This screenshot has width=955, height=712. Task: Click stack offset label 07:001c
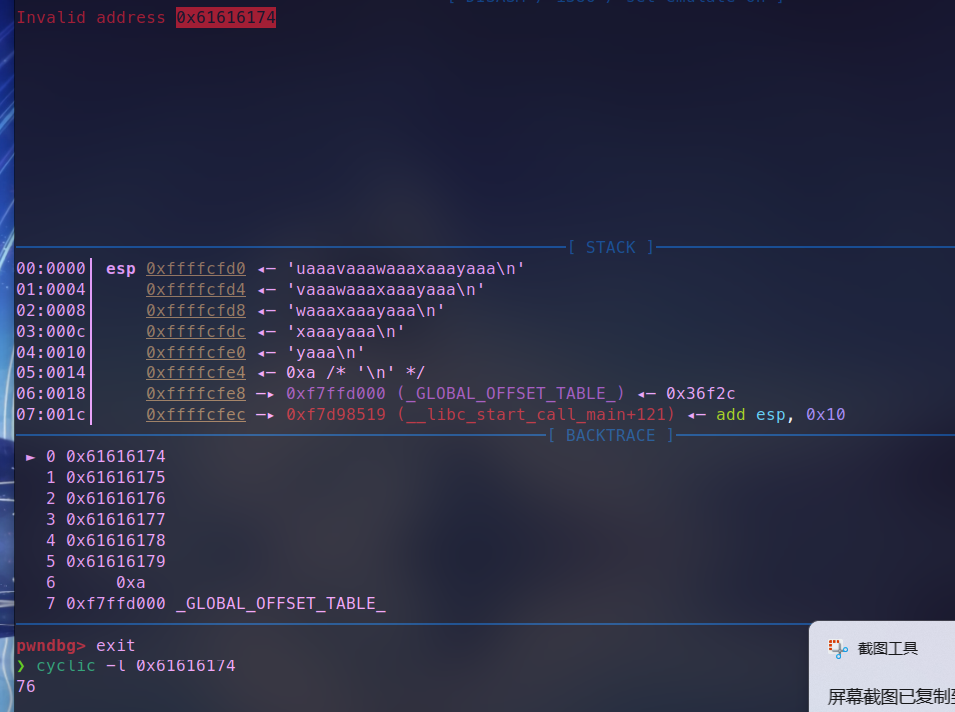[51, 415]
